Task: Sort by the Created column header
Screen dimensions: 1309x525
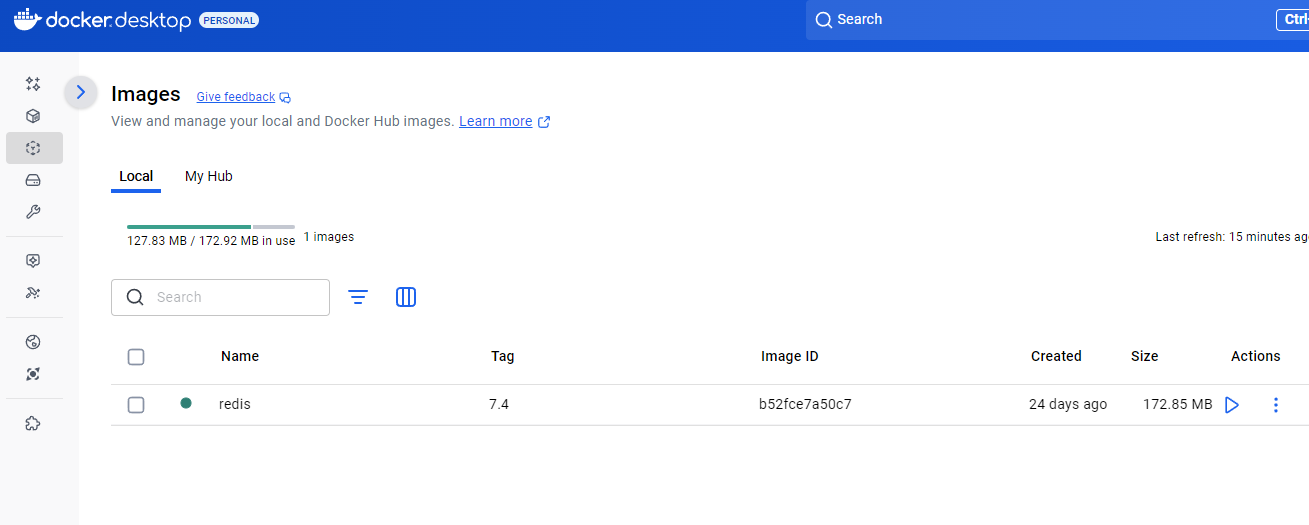Action: [1056, 356]
